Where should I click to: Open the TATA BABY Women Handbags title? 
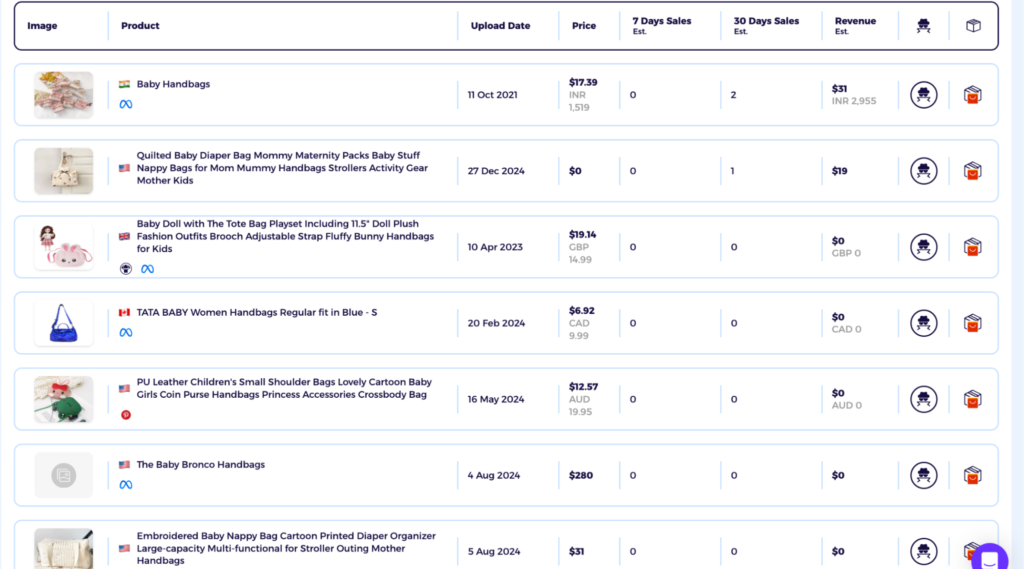257,312
